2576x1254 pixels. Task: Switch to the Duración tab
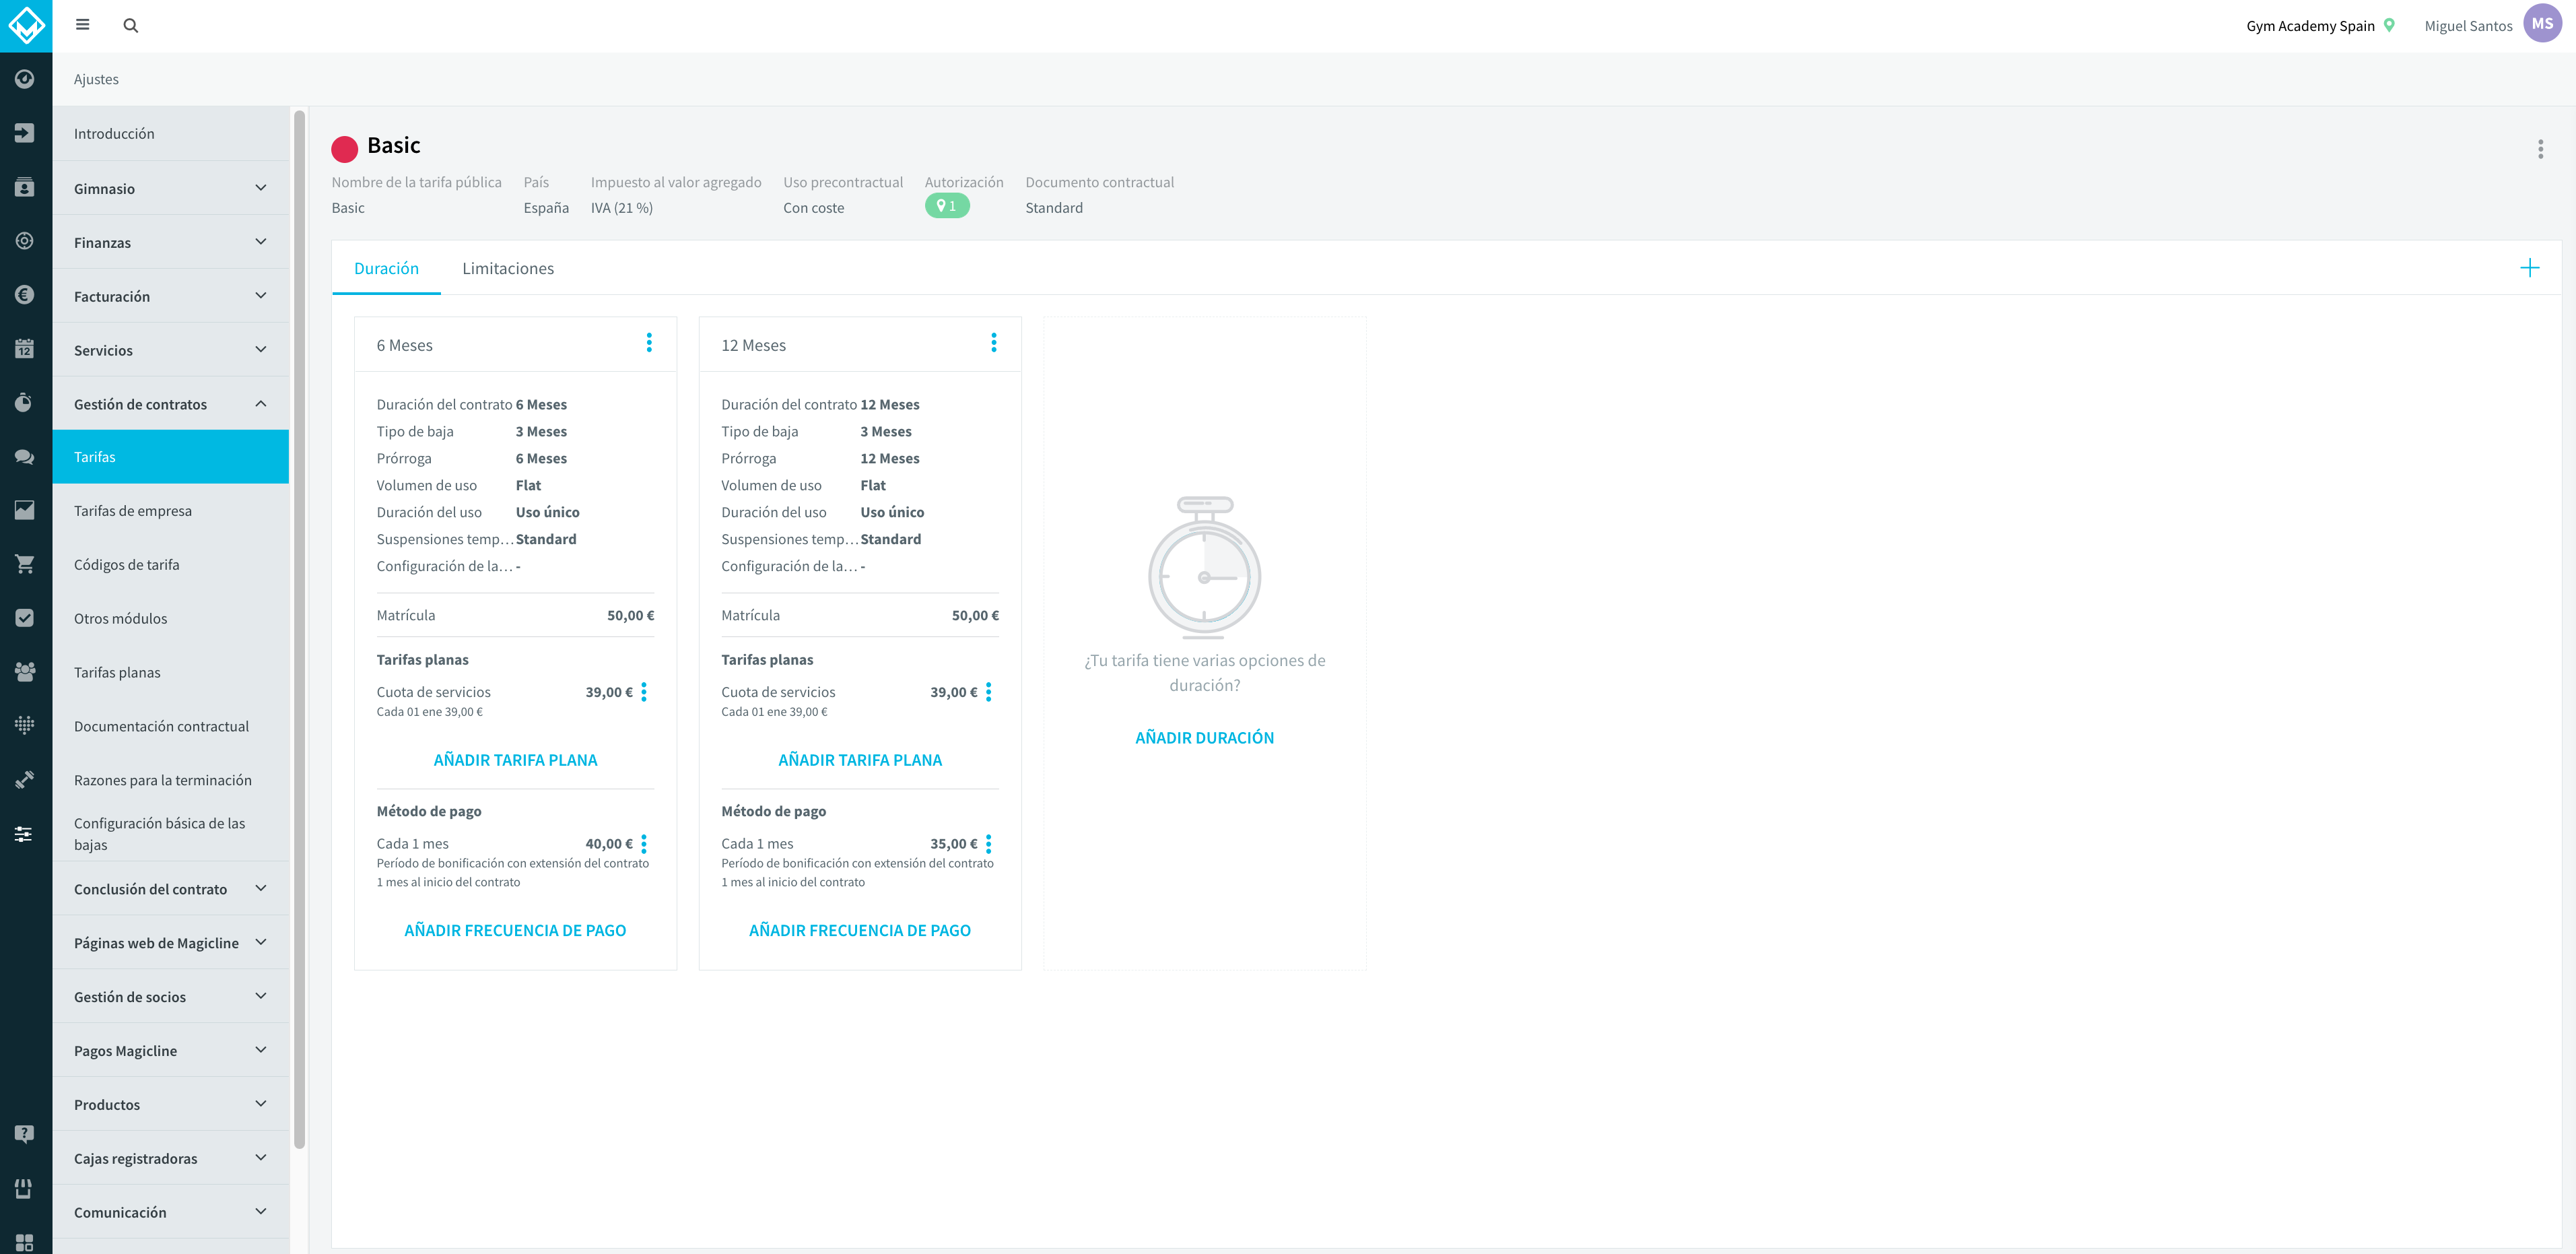click(386, 268)
